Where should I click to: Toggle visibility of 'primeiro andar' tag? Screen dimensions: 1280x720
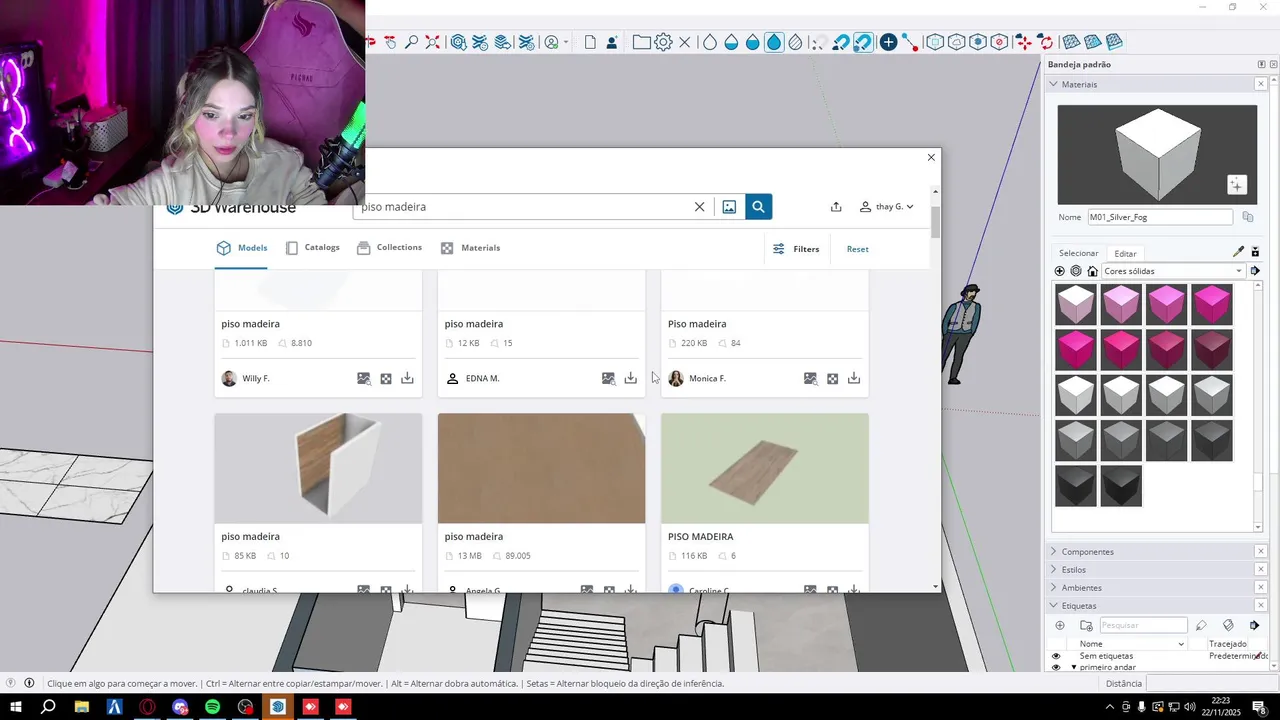click(x=1056, y=667)
